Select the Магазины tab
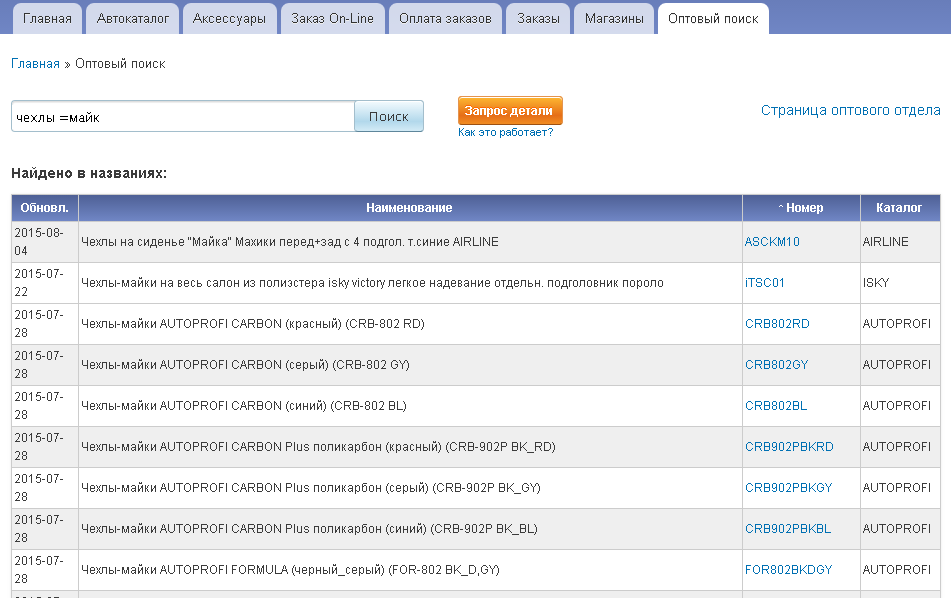Viewport: 951px width, 598px height. pos(614,18)
